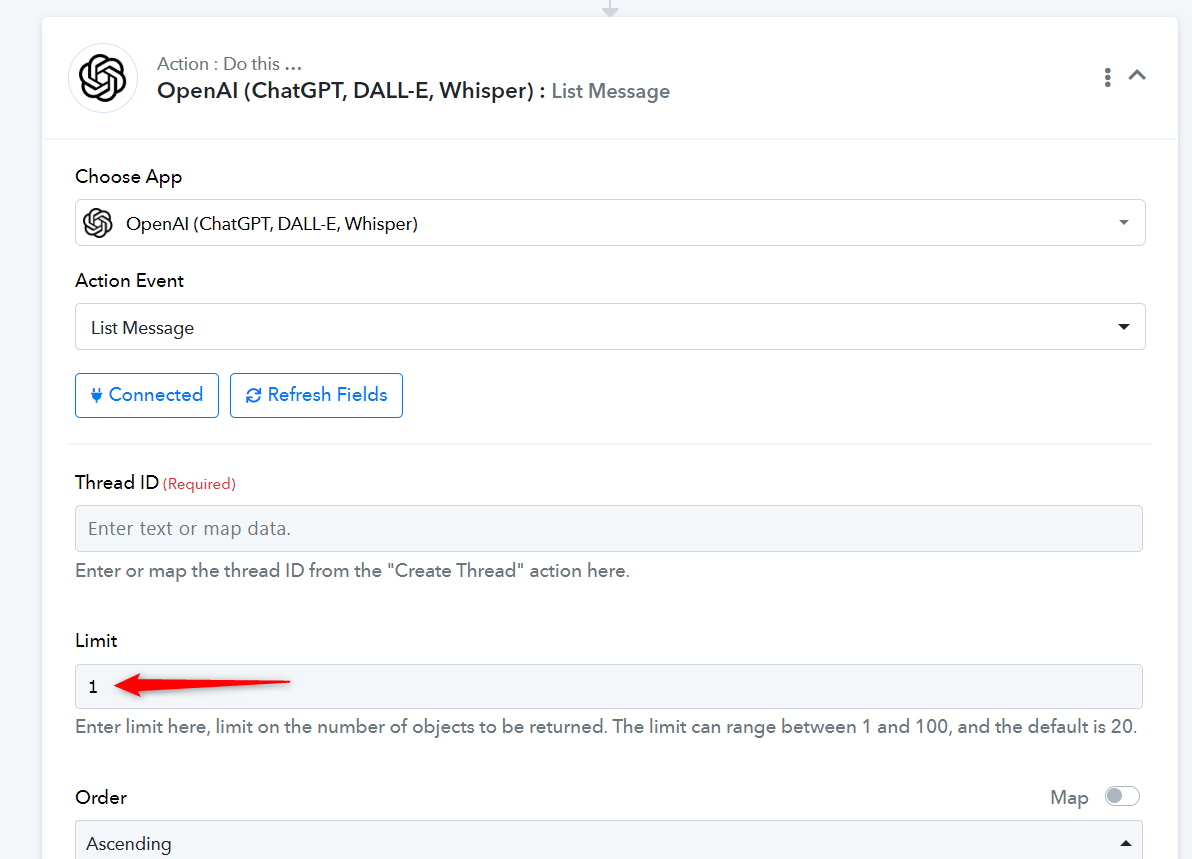
Task: Click the Thread ID help text about Create Thread
Action: (x=352, y=571)
